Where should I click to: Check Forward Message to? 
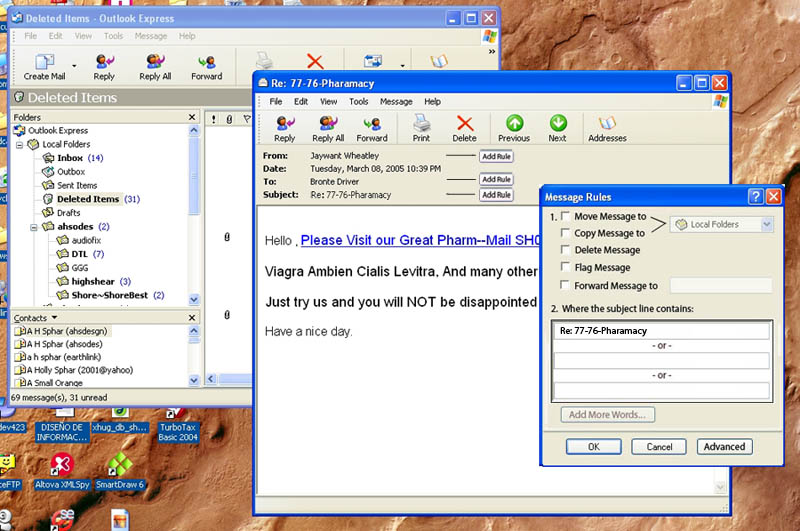point(565,285)
